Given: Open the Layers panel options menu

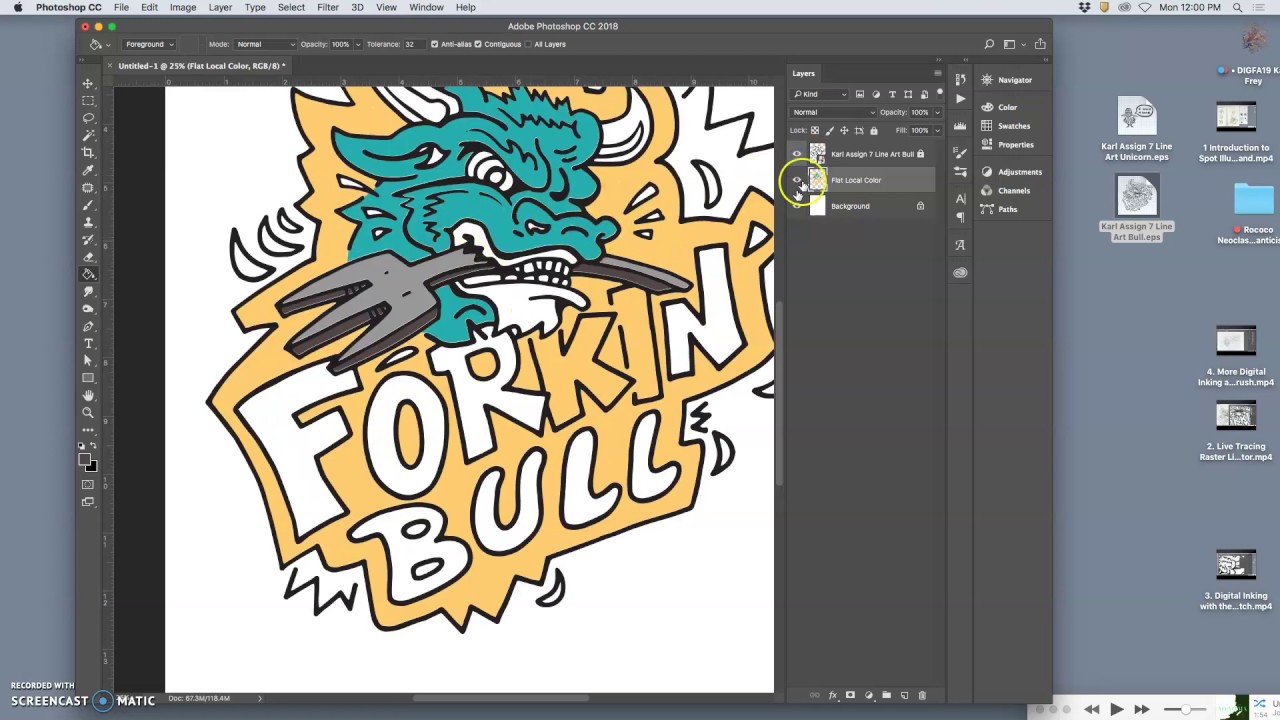Looking at the screenshot, I should pos(938,73).
